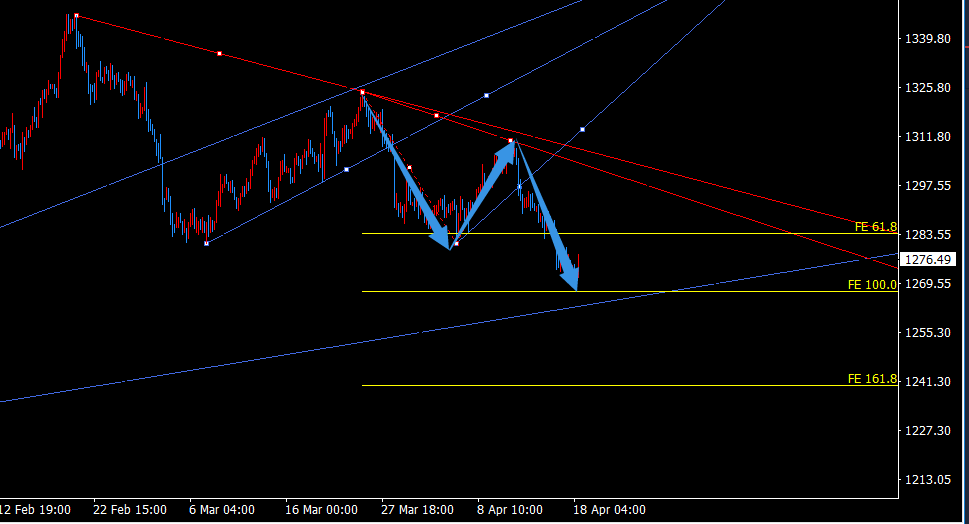Click the 1255.30 price scale label

coord(928,332)
